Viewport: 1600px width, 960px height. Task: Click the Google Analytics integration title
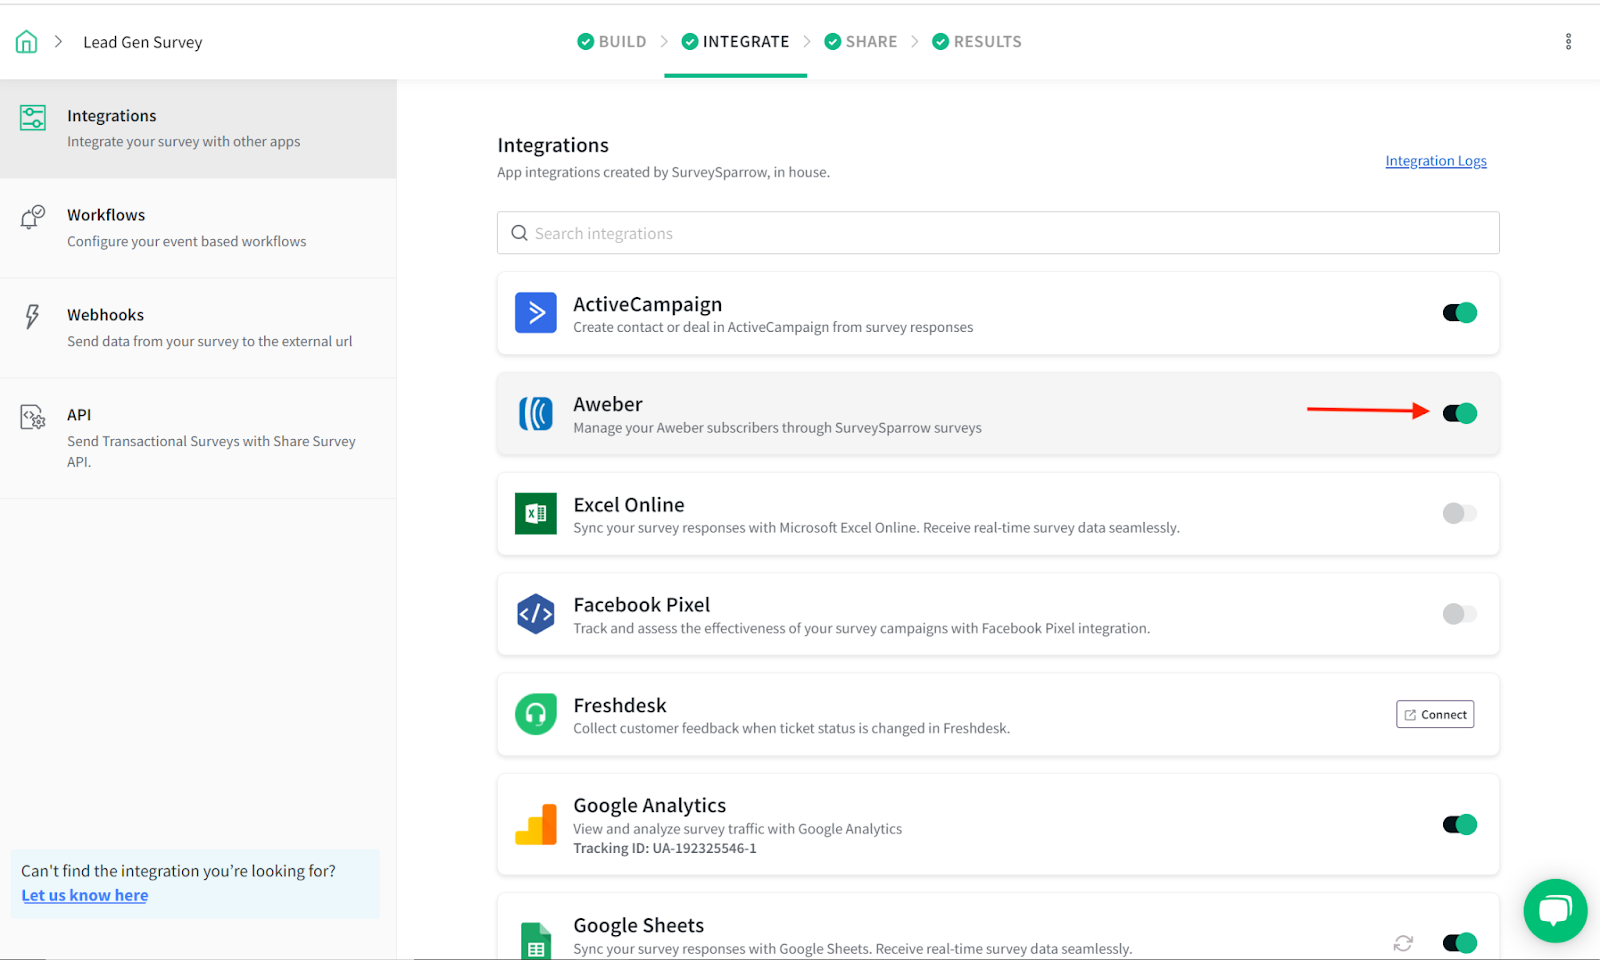click(x=650, y=806)
